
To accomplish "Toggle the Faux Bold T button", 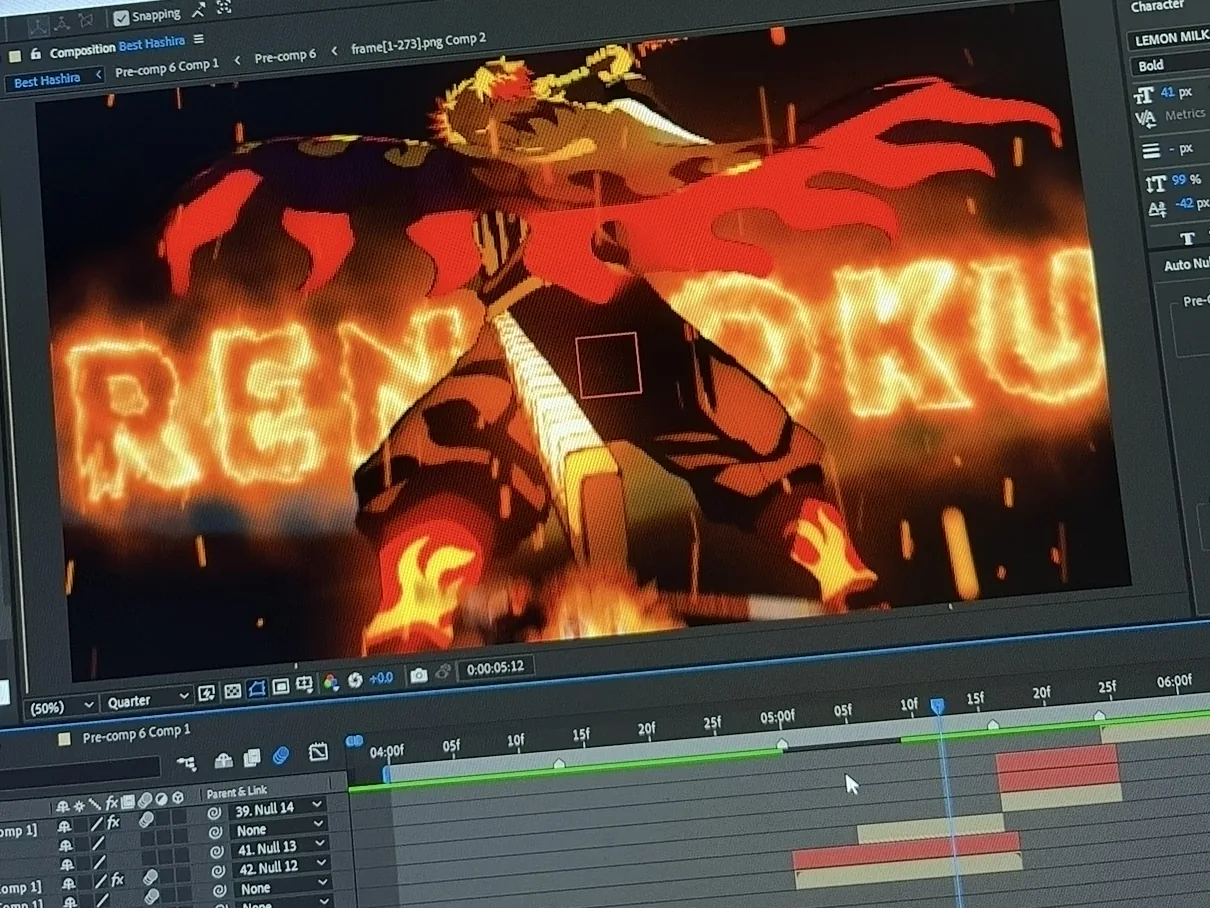I will tap(1187, 238).
